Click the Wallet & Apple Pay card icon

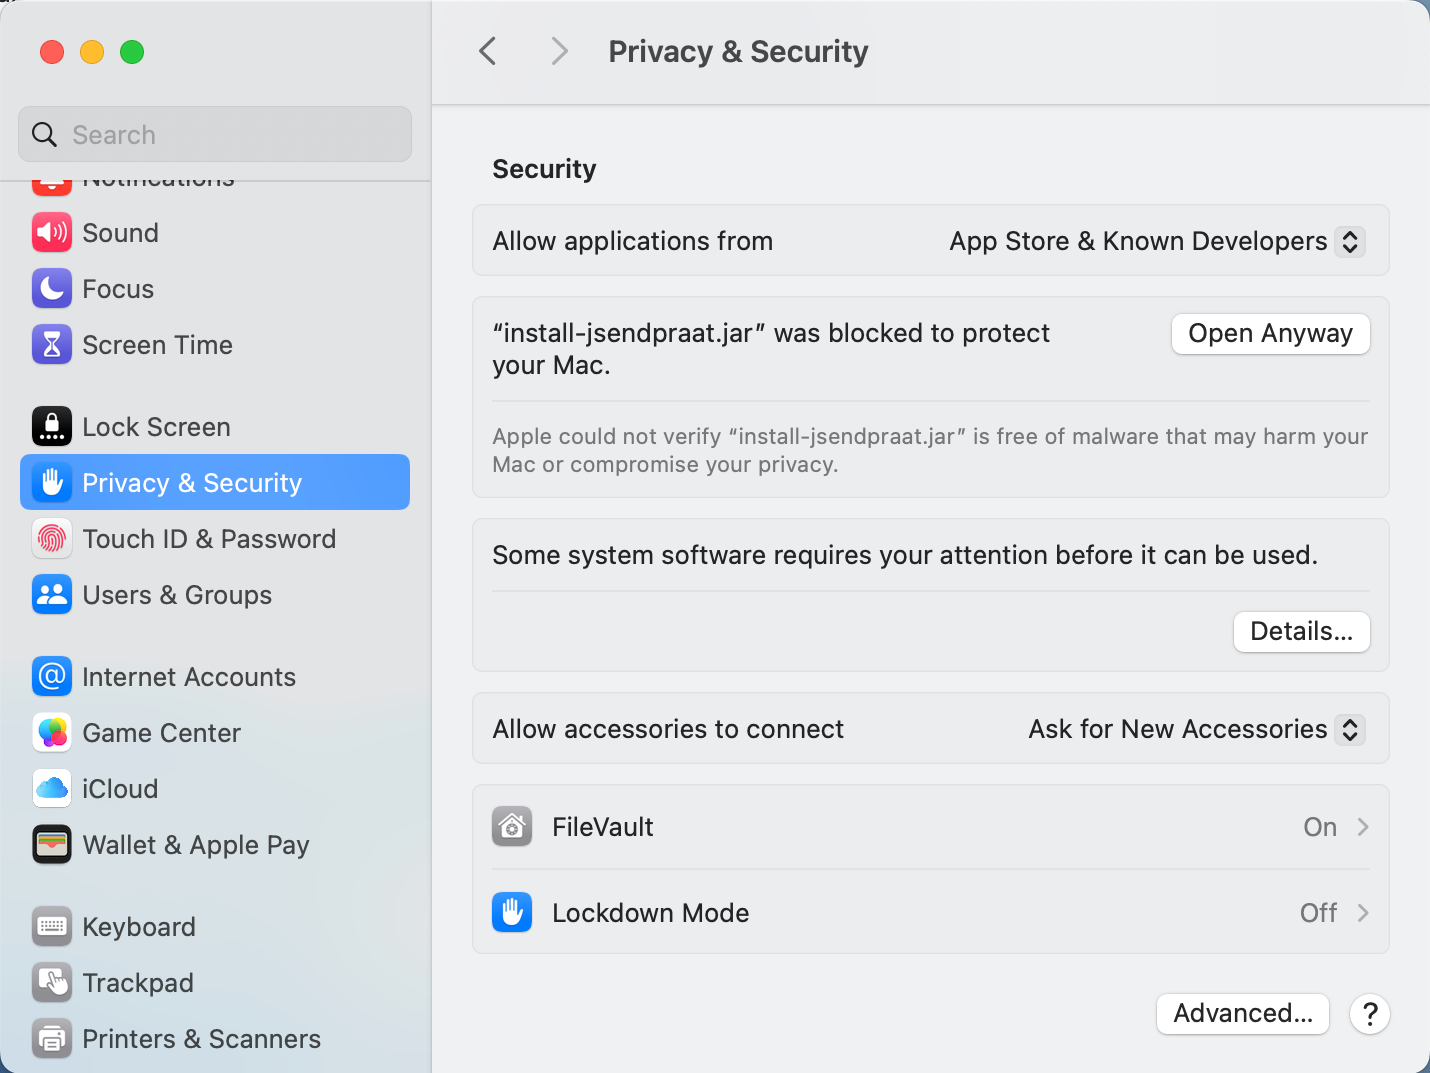[52, 845]
